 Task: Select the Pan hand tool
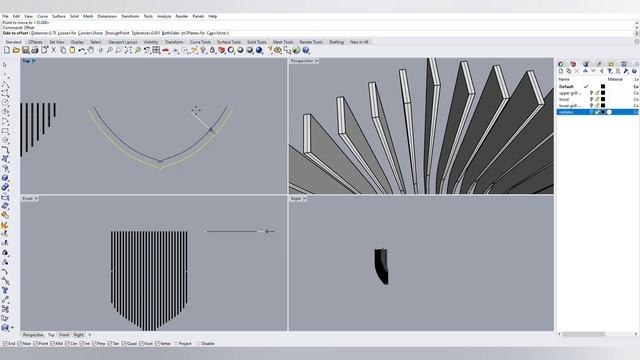[91, 50]
